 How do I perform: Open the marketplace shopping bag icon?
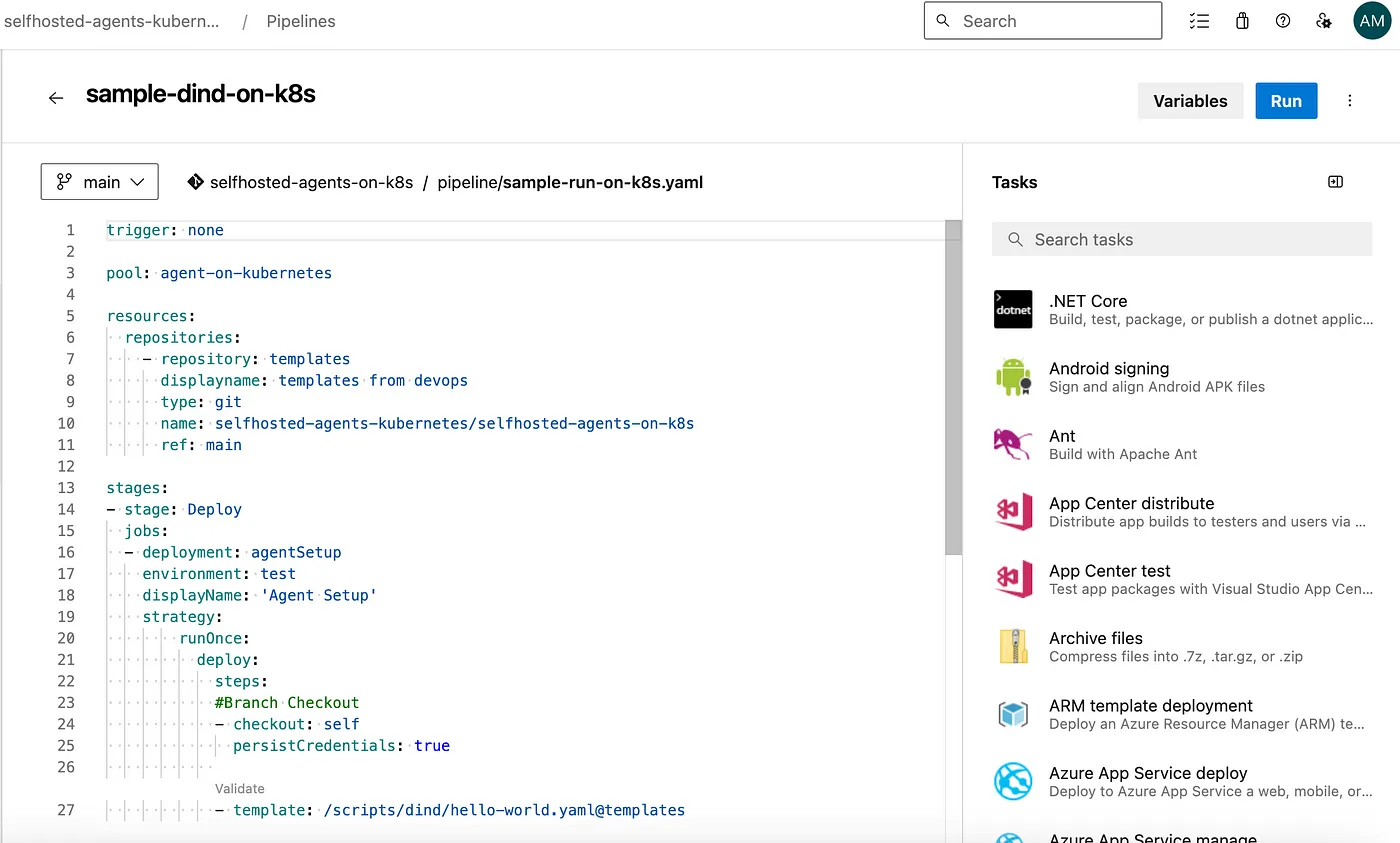(x=1242, y=21)
